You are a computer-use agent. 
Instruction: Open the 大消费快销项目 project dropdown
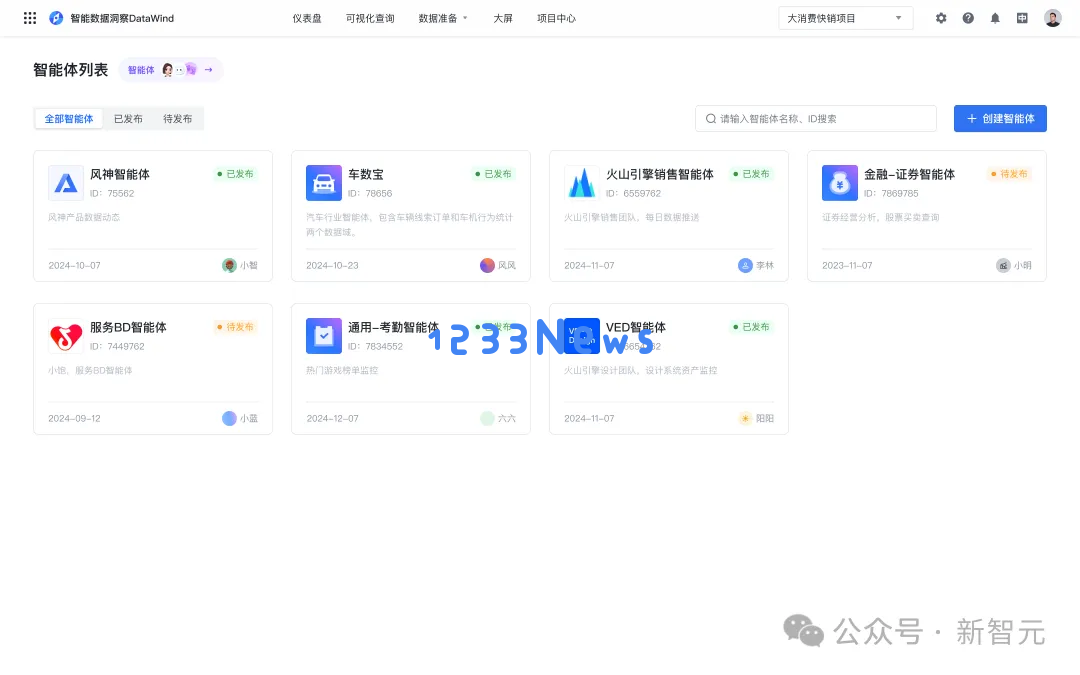pyautogui.click(x=846, y=18)
